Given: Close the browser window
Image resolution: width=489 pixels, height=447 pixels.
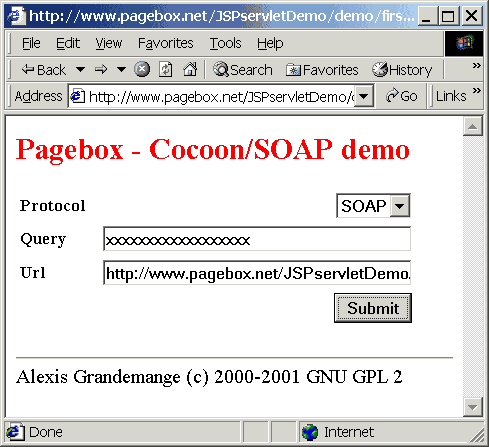Looking at the screenshot, I should coord(472,16).
